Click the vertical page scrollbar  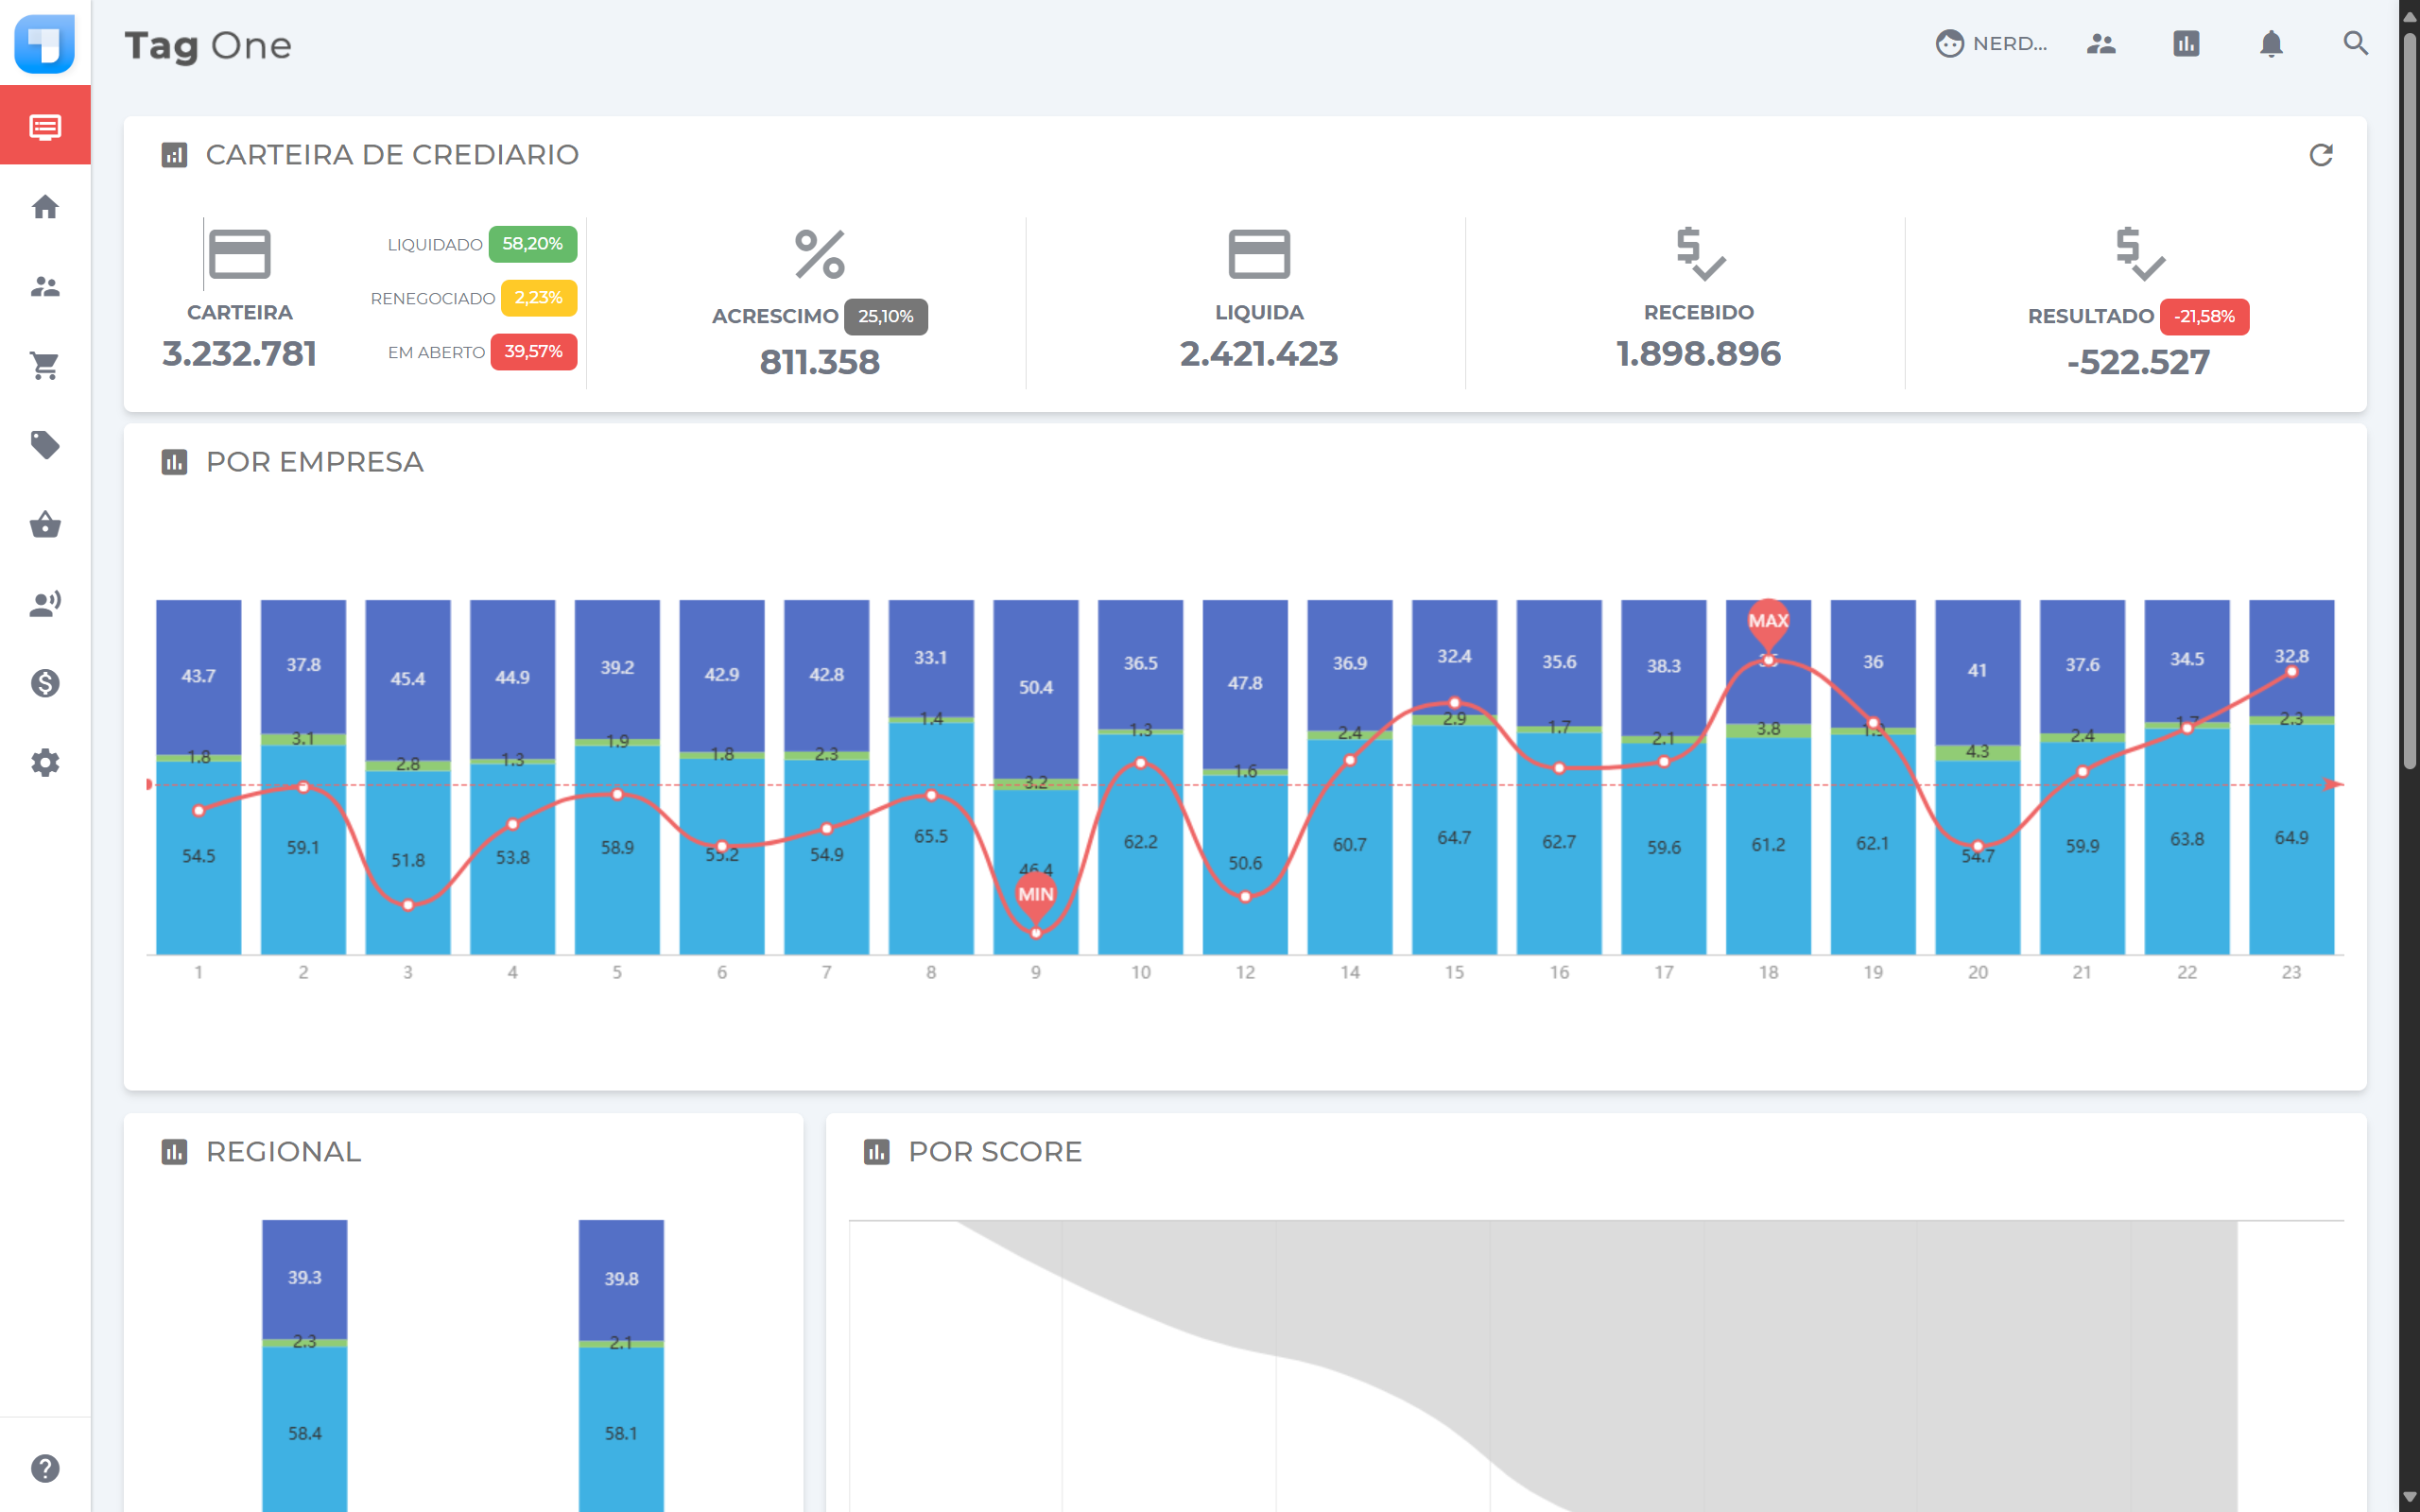pos(2409,400)
